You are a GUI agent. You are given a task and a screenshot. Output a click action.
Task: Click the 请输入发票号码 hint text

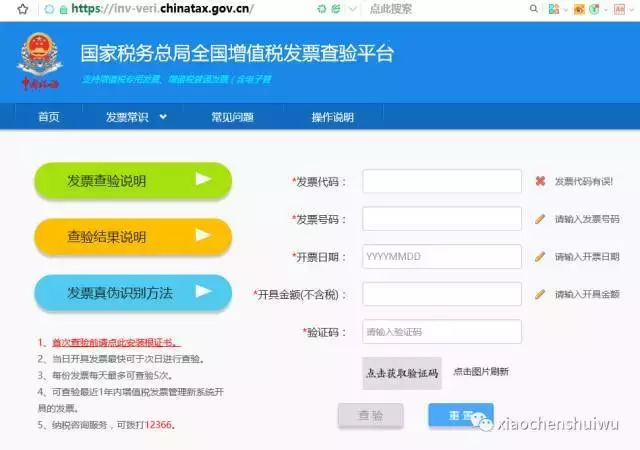[587, 219]
